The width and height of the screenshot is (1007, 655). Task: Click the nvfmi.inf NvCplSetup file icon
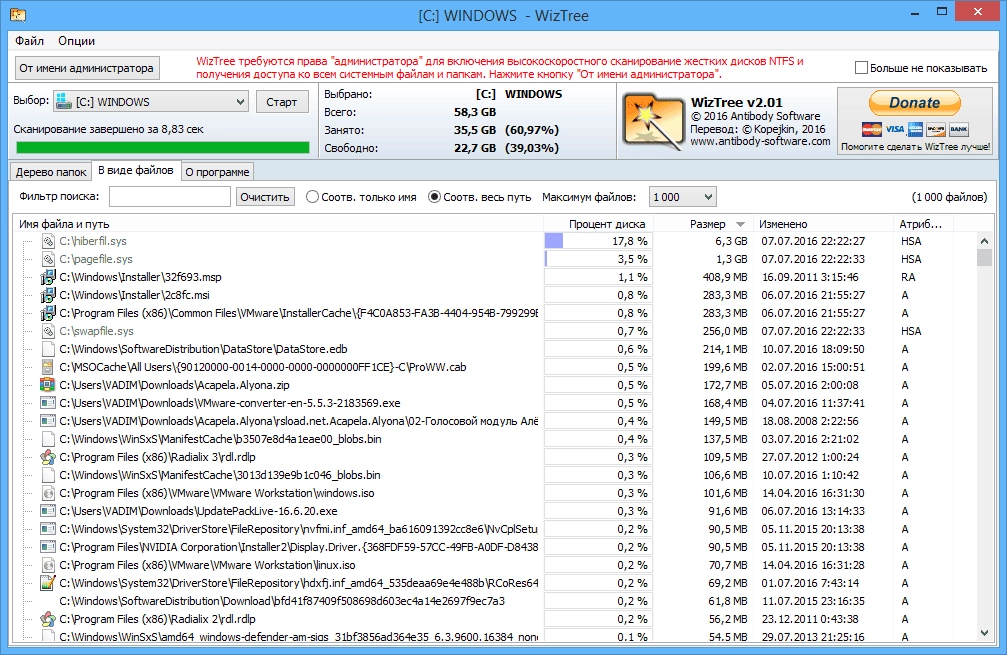pyautogui.click(x=48, y=528)
